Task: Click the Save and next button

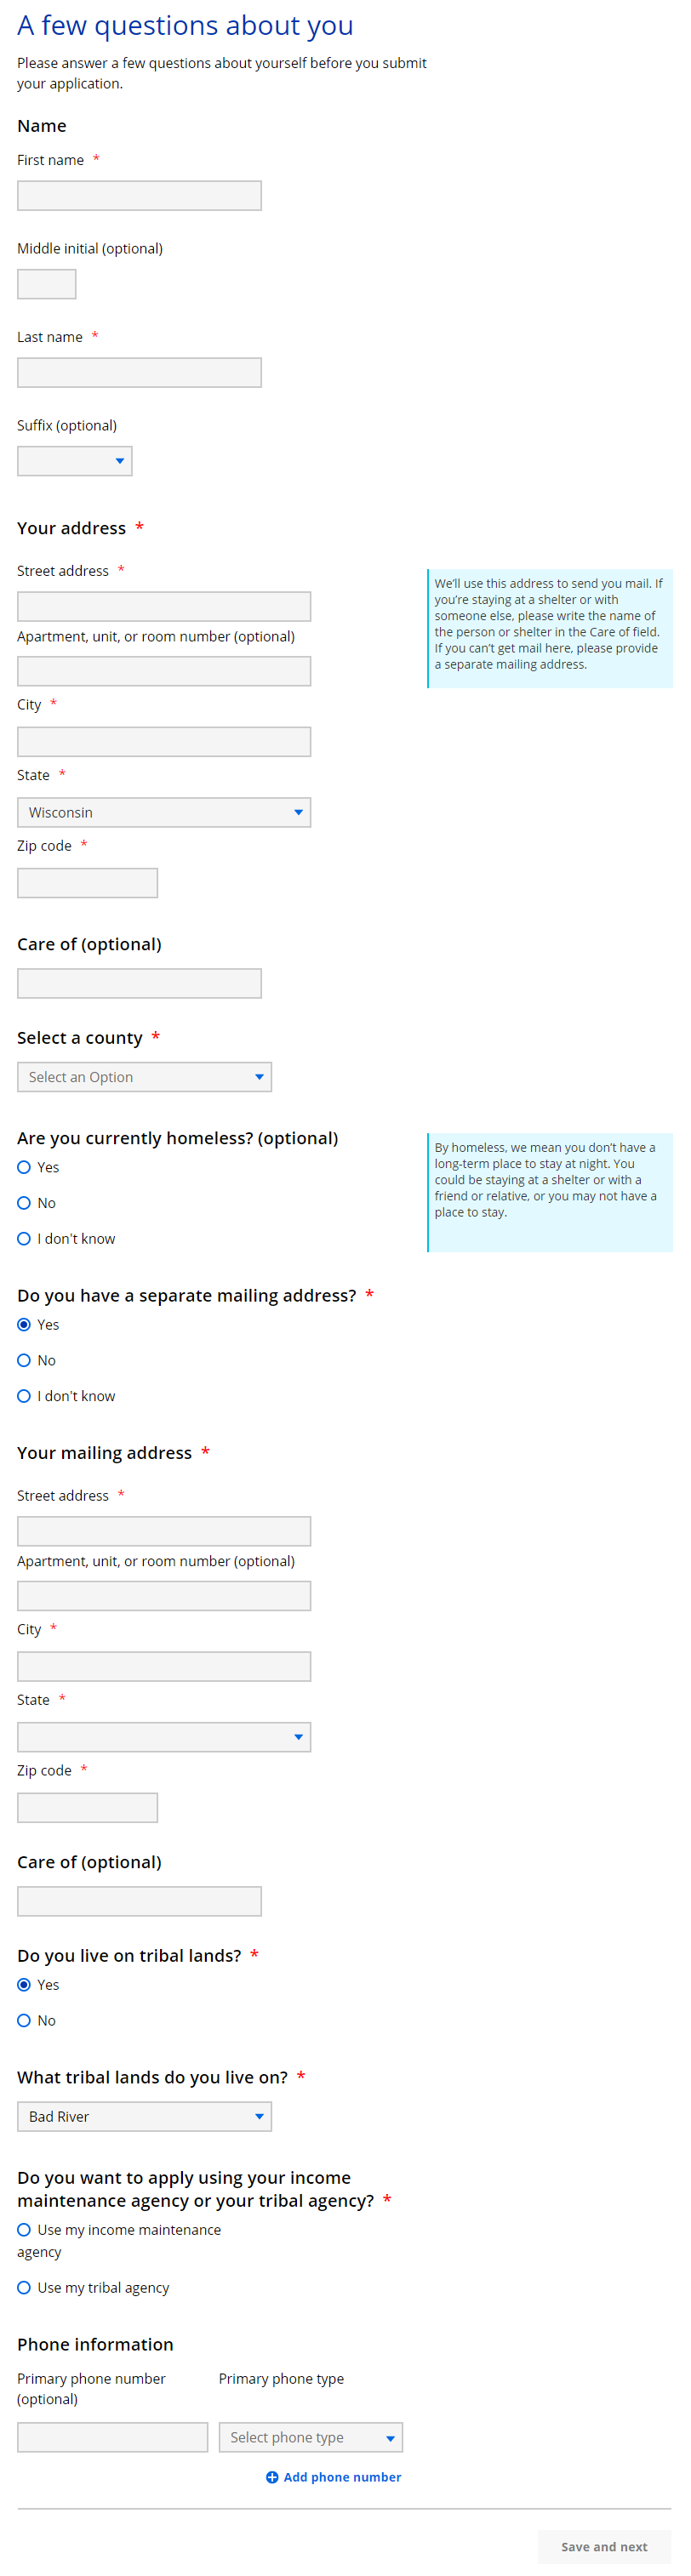Action: (x=604, y=2546)
